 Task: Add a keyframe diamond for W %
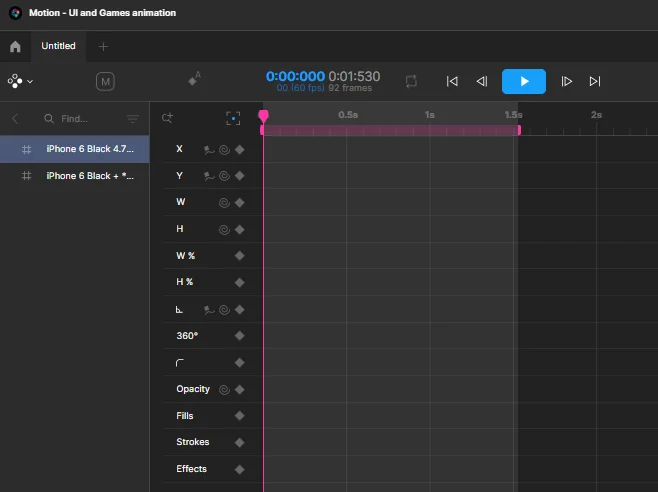[240, 256]
